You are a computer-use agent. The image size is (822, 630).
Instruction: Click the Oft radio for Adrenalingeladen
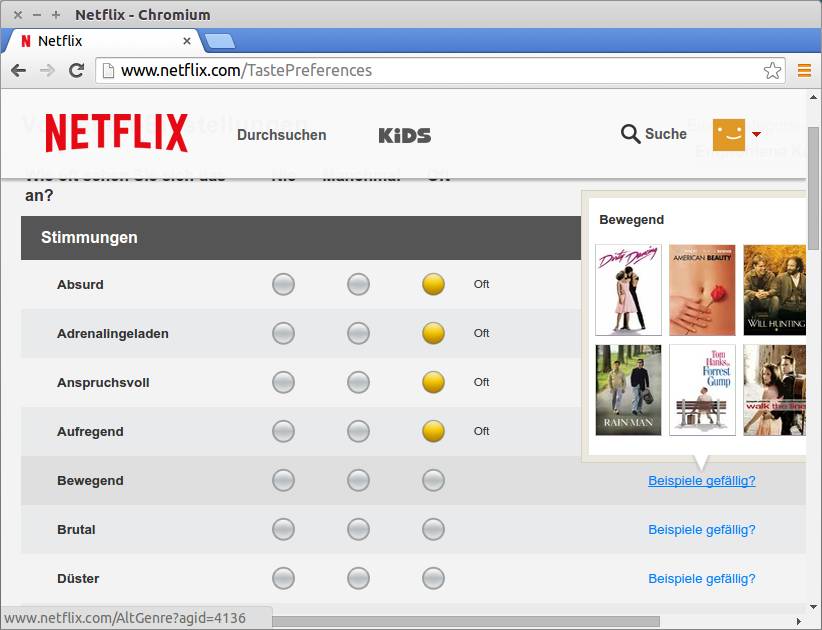pyautogui.click(x=434, y=333)
